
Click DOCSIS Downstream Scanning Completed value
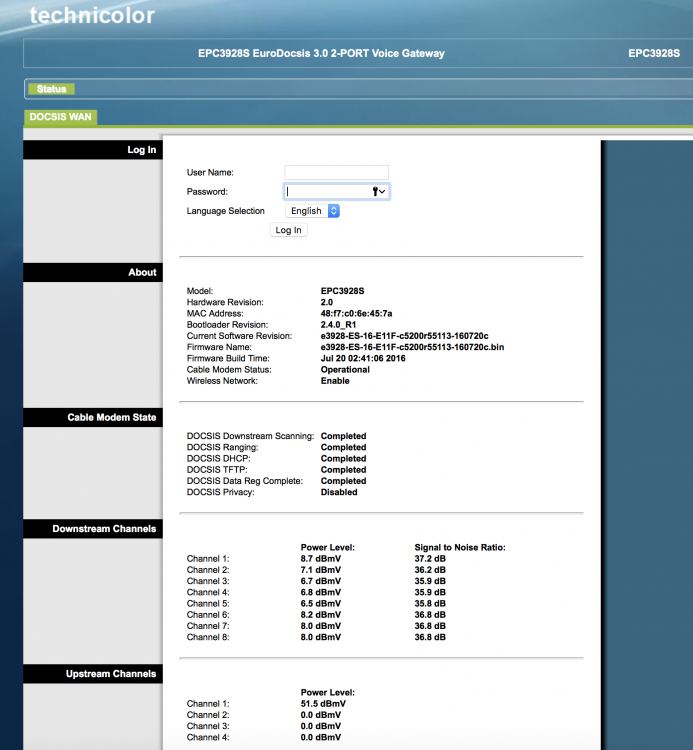pos(343,436)
